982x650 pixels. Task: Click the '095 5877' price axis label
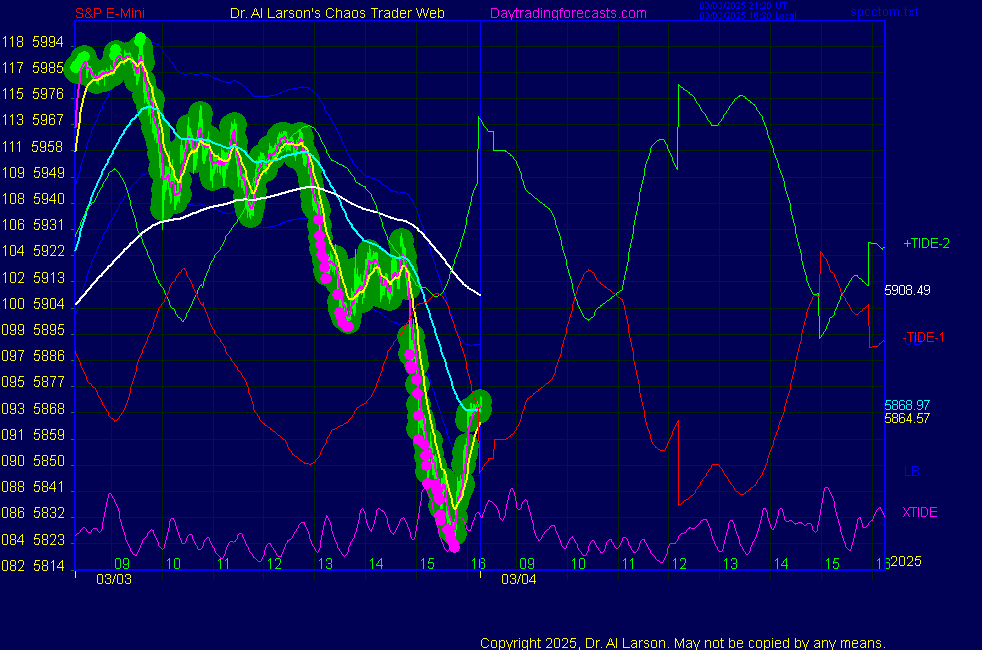[x=33, y=382]
